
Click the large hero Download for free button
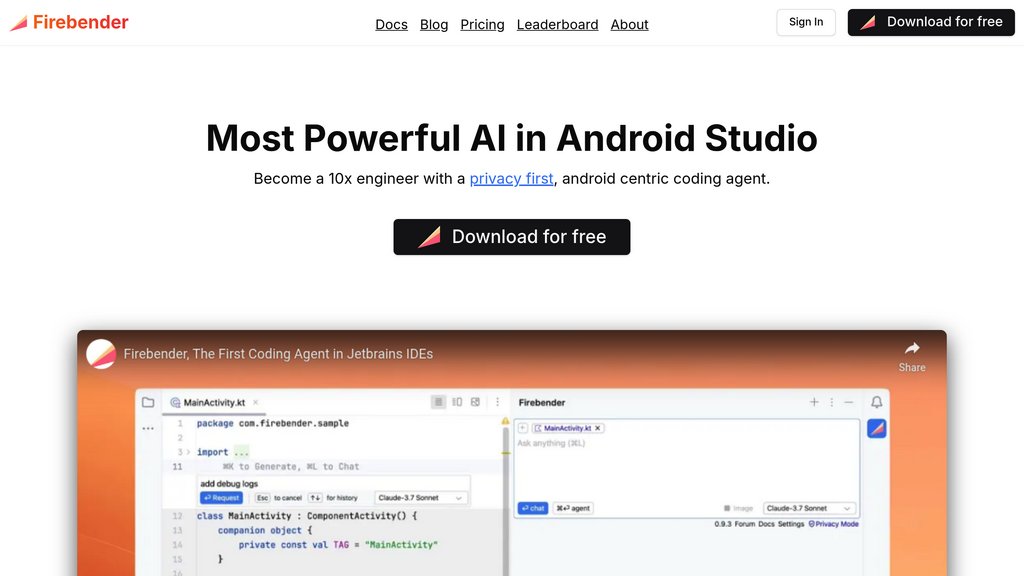coord(512,237)
